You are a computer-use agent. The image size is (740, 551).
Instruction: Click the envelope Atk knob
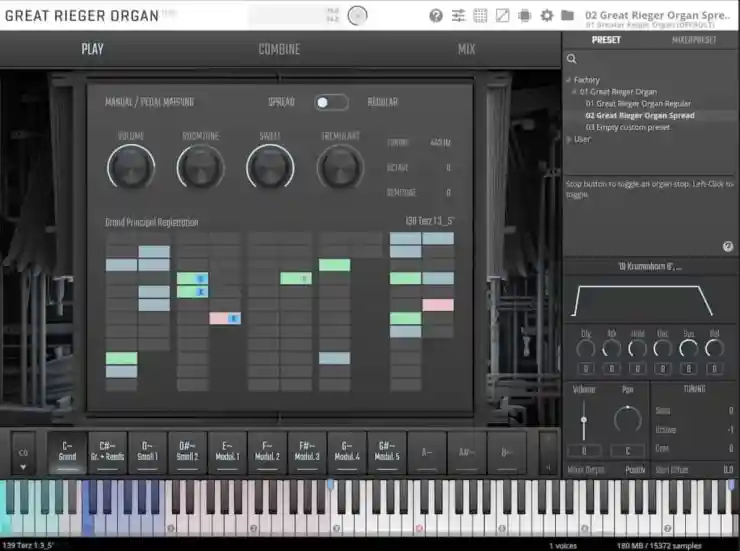[x=611, y=349]
